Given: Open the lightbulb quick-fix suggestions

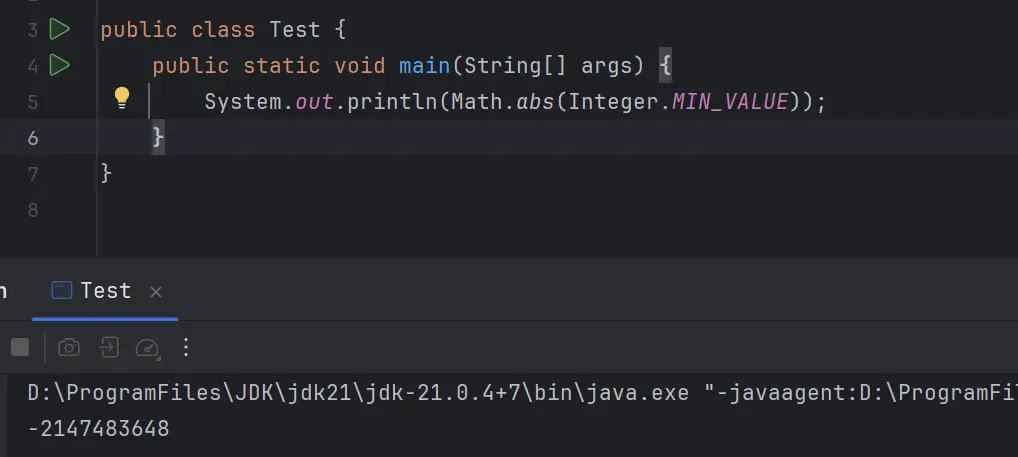Looking at the screenshot, I should [x=122, y=97].
